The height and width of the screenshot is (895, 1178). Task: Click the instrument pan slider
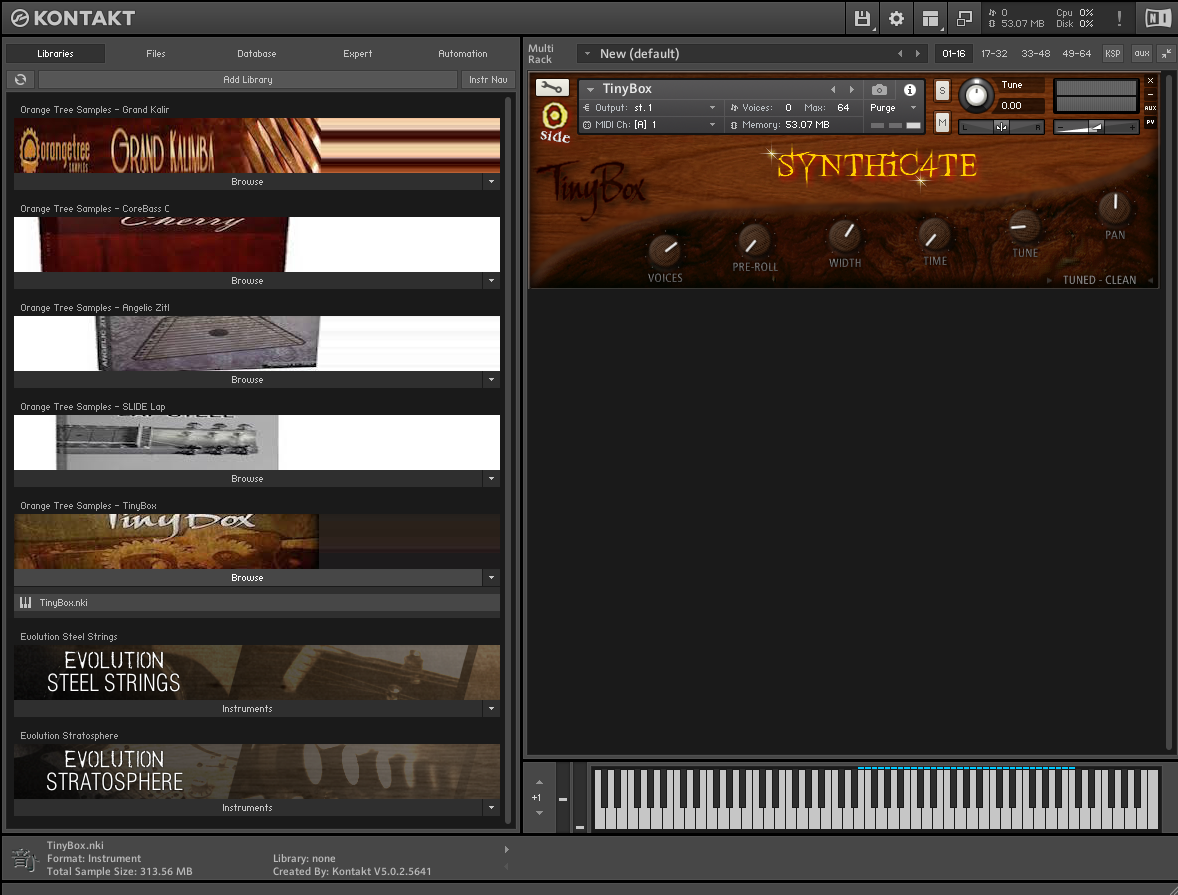click(1001, 127)
